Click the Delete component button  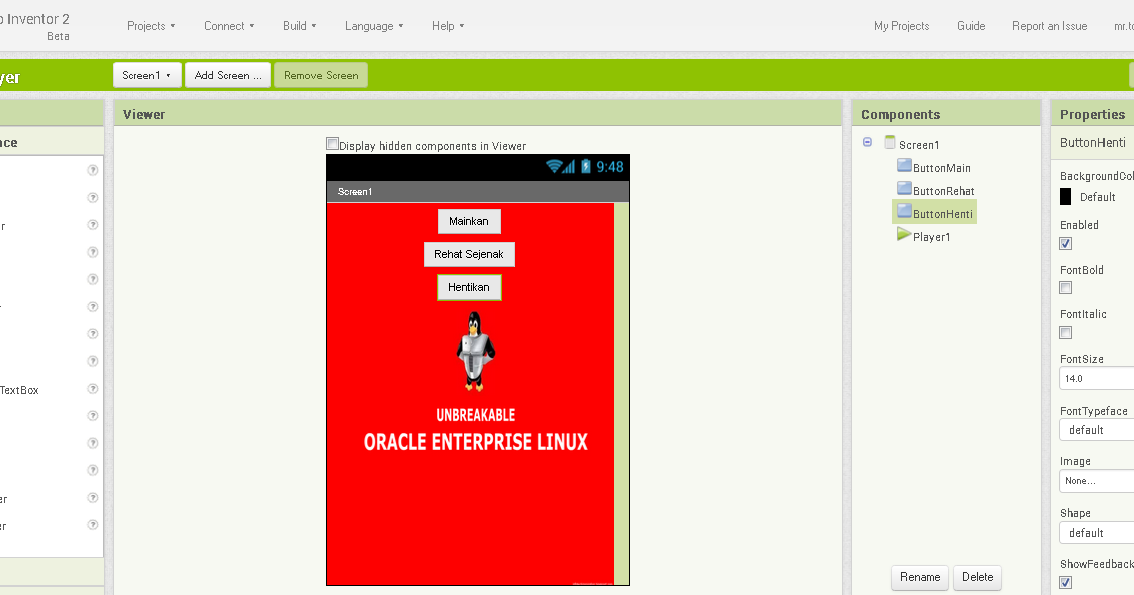(x=977, y=577)
